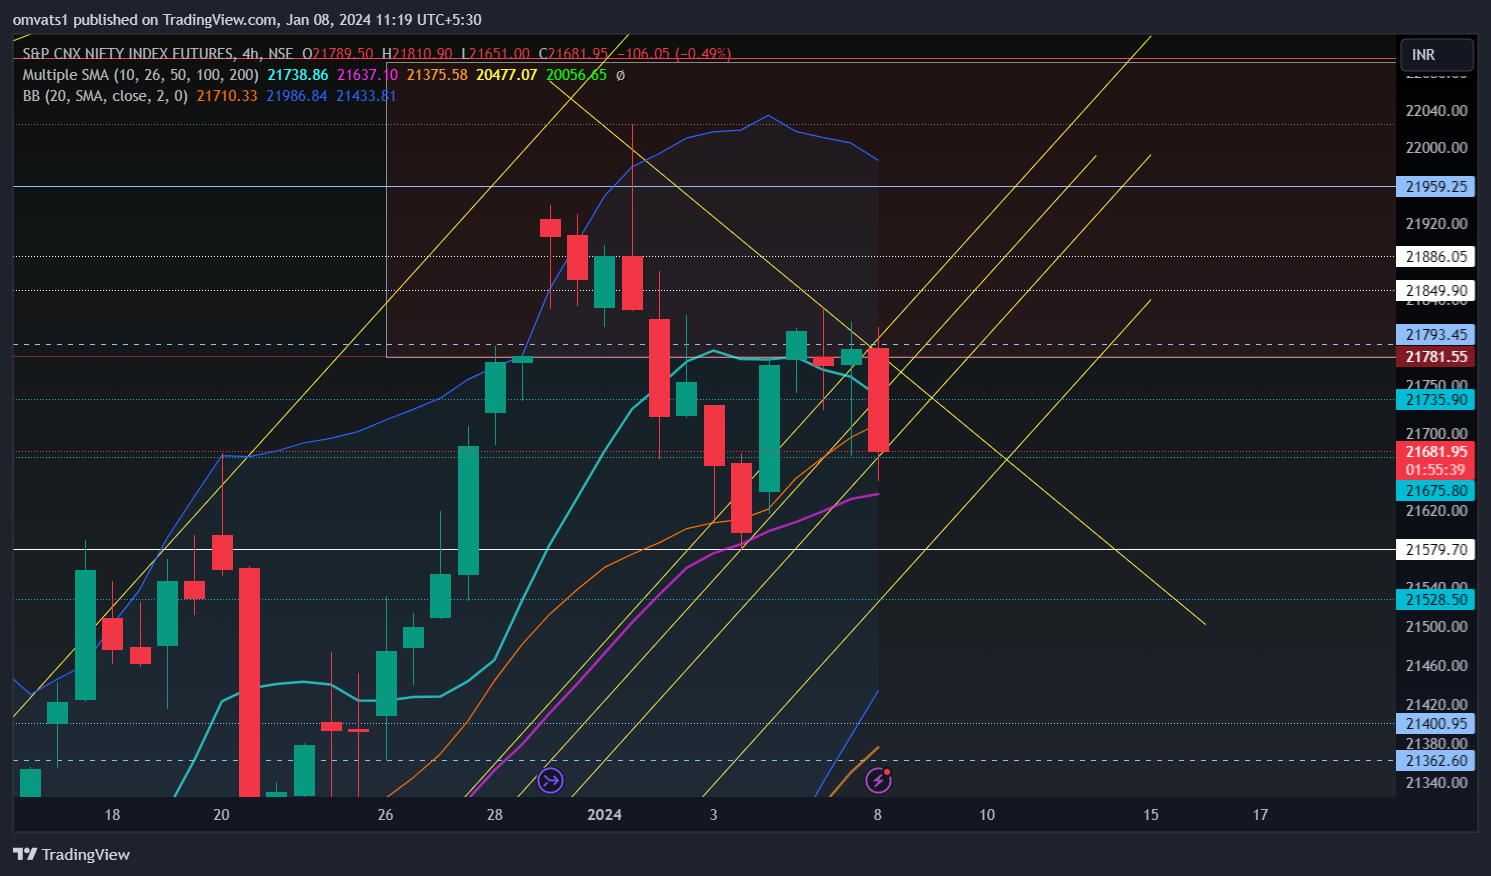This screenshot has width=1491, height=876.
Task: Click the cyan SMA value 21738.86
Action: [x=298, y=75]
